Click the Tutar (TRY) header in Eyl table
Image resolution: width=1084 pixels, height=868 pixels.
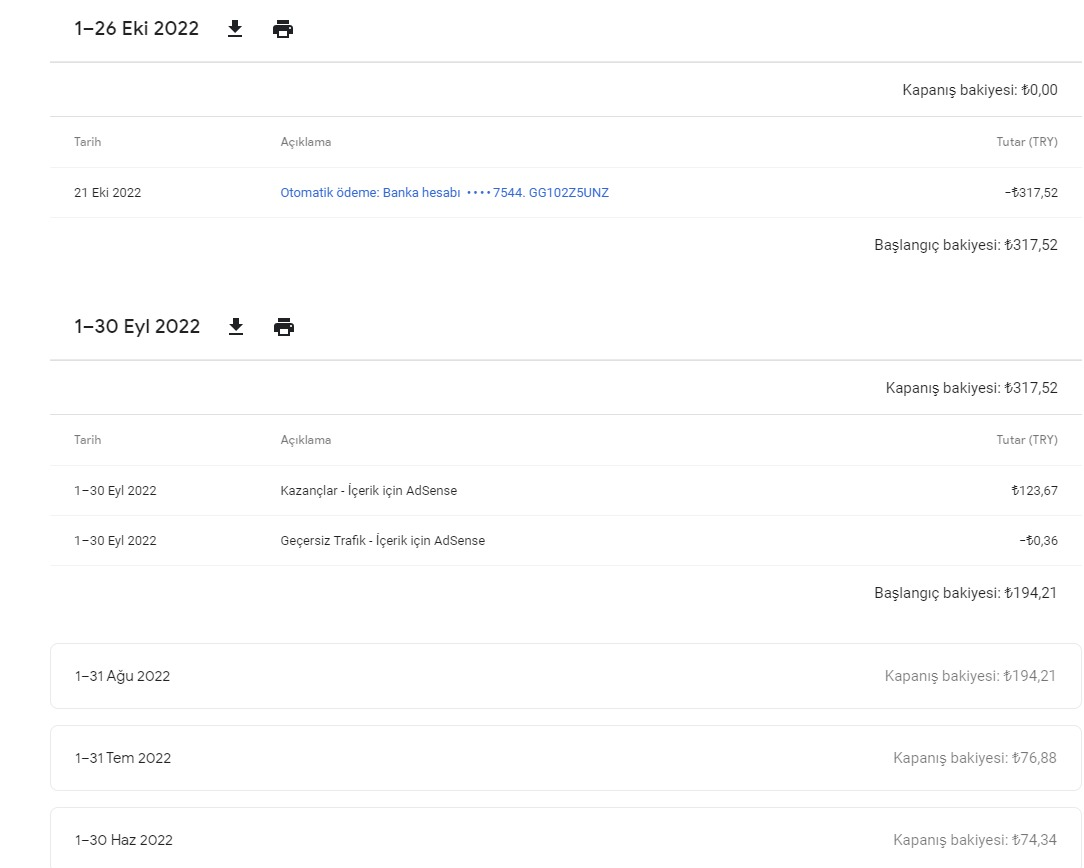1027,440
